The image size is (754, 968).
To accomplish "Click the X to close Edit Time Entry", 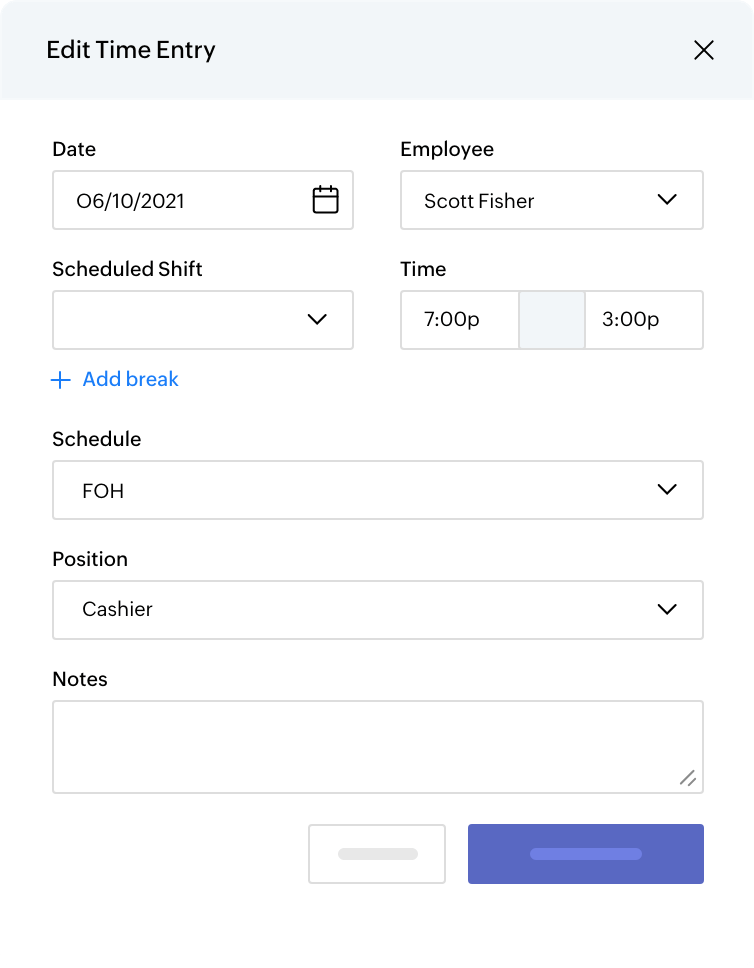I will (704, 50).
